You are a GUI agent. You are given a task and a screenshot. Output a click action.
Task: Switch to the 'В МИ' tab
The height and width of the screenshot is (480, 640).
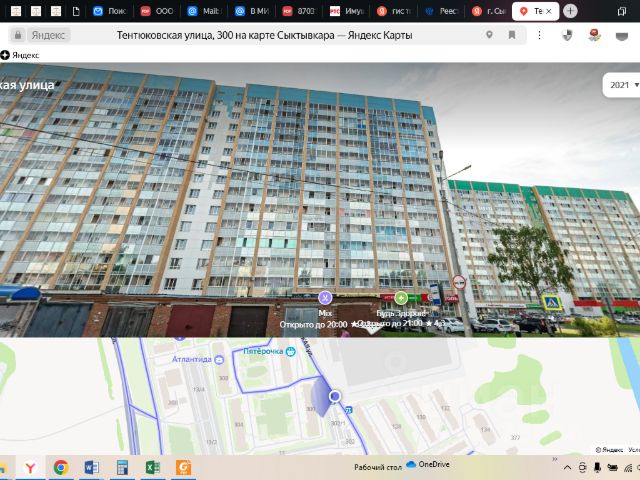click(252, 11)
